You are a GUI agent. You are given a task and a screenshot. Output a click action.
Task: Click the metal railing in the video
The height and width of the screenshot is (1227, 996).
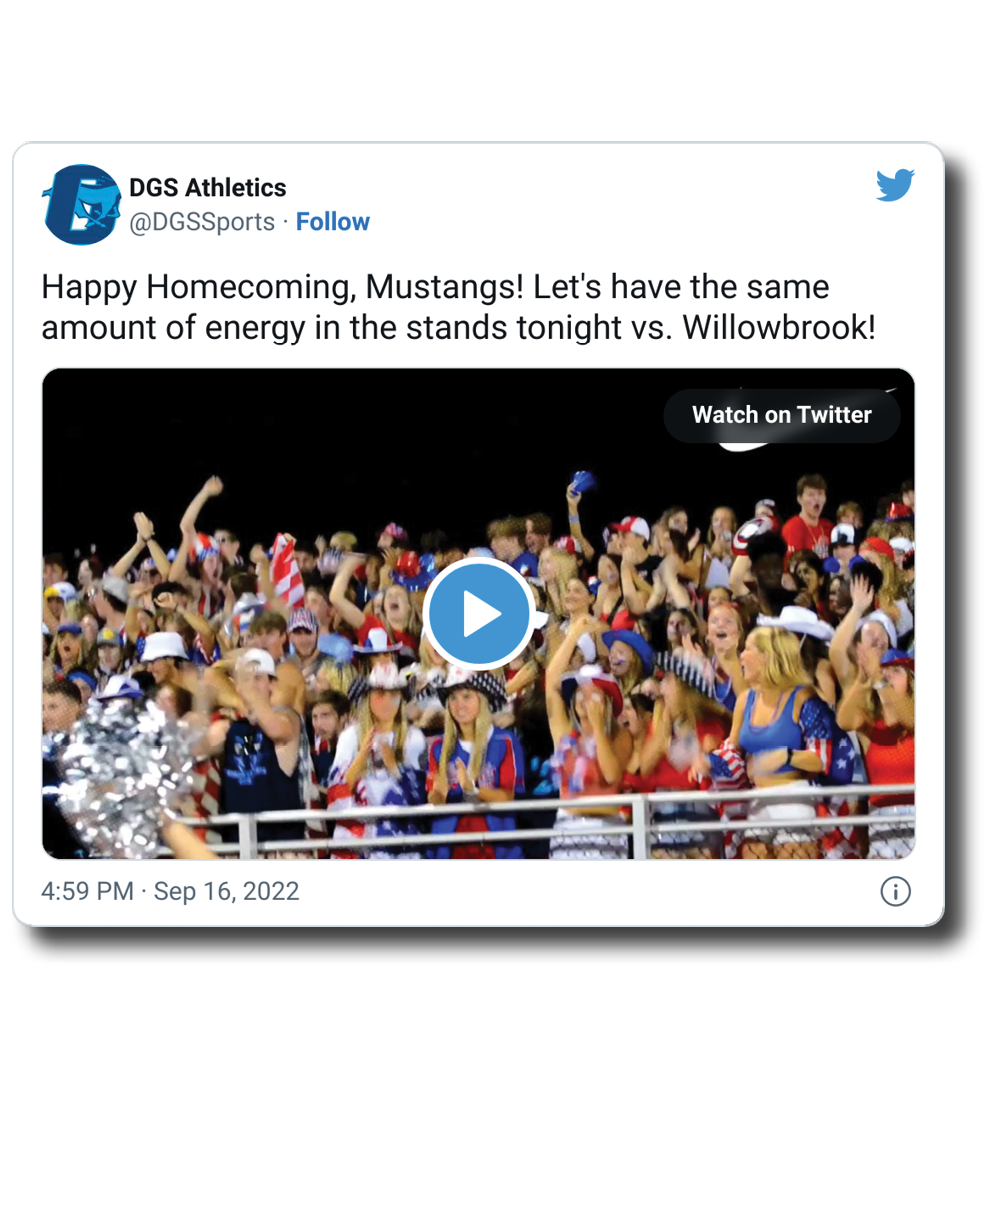(x=560, y=820)
